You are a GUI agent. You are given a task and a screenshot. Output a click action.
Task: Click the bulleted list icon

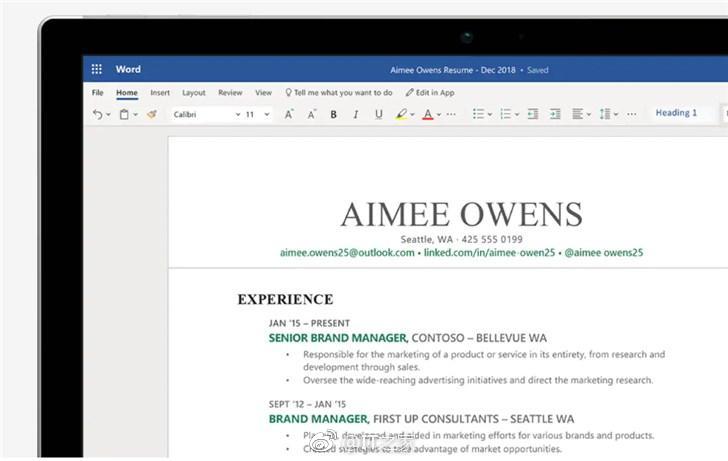[x=478, y=114]
